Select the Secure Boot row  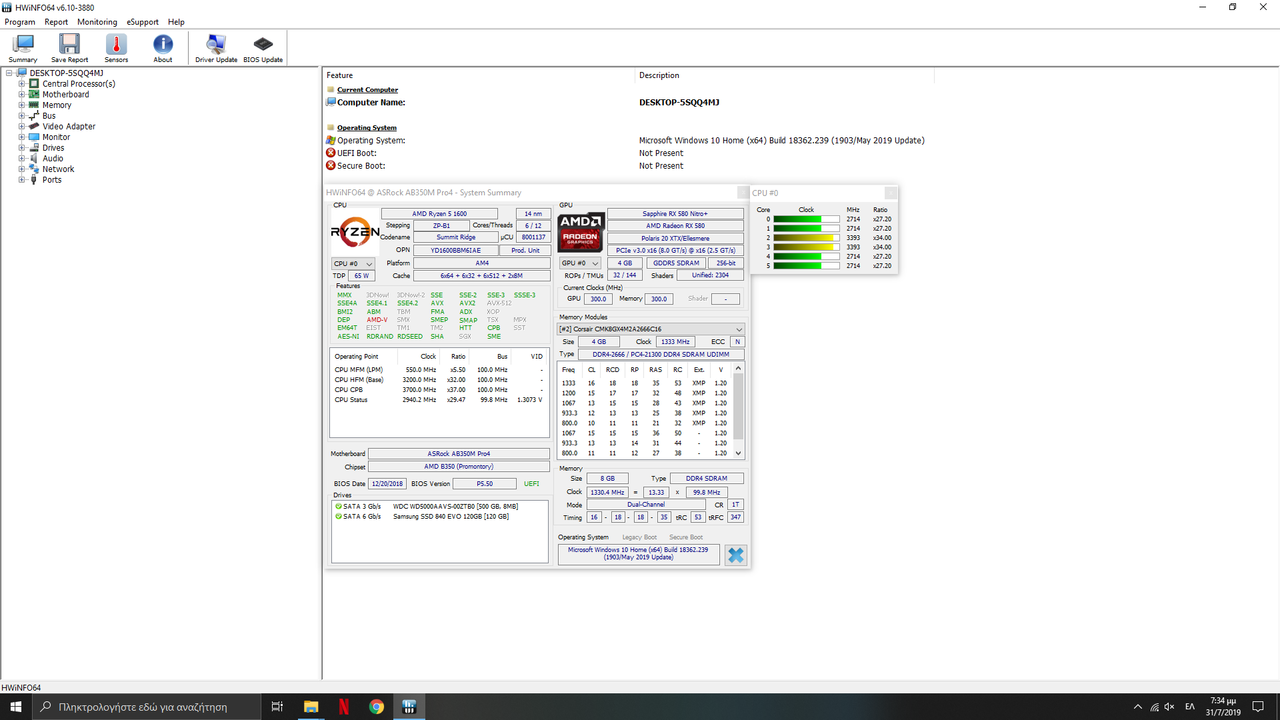click(630, 166)
